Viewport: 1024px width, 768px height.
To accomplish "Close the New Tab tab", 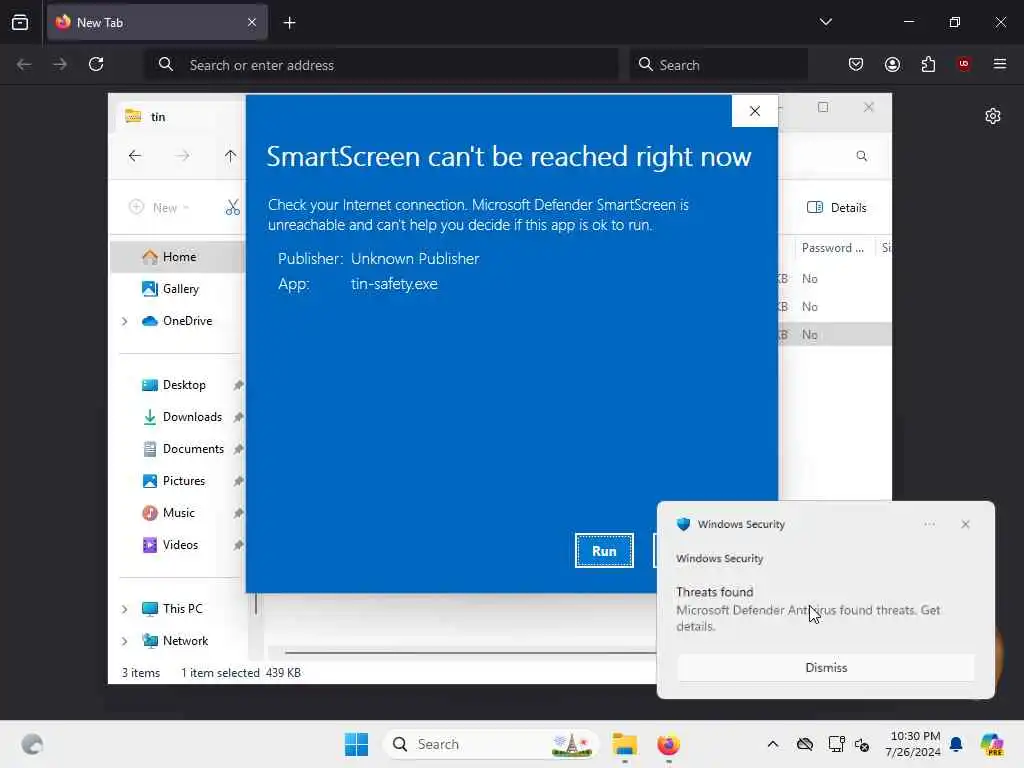I will point(252,22).
